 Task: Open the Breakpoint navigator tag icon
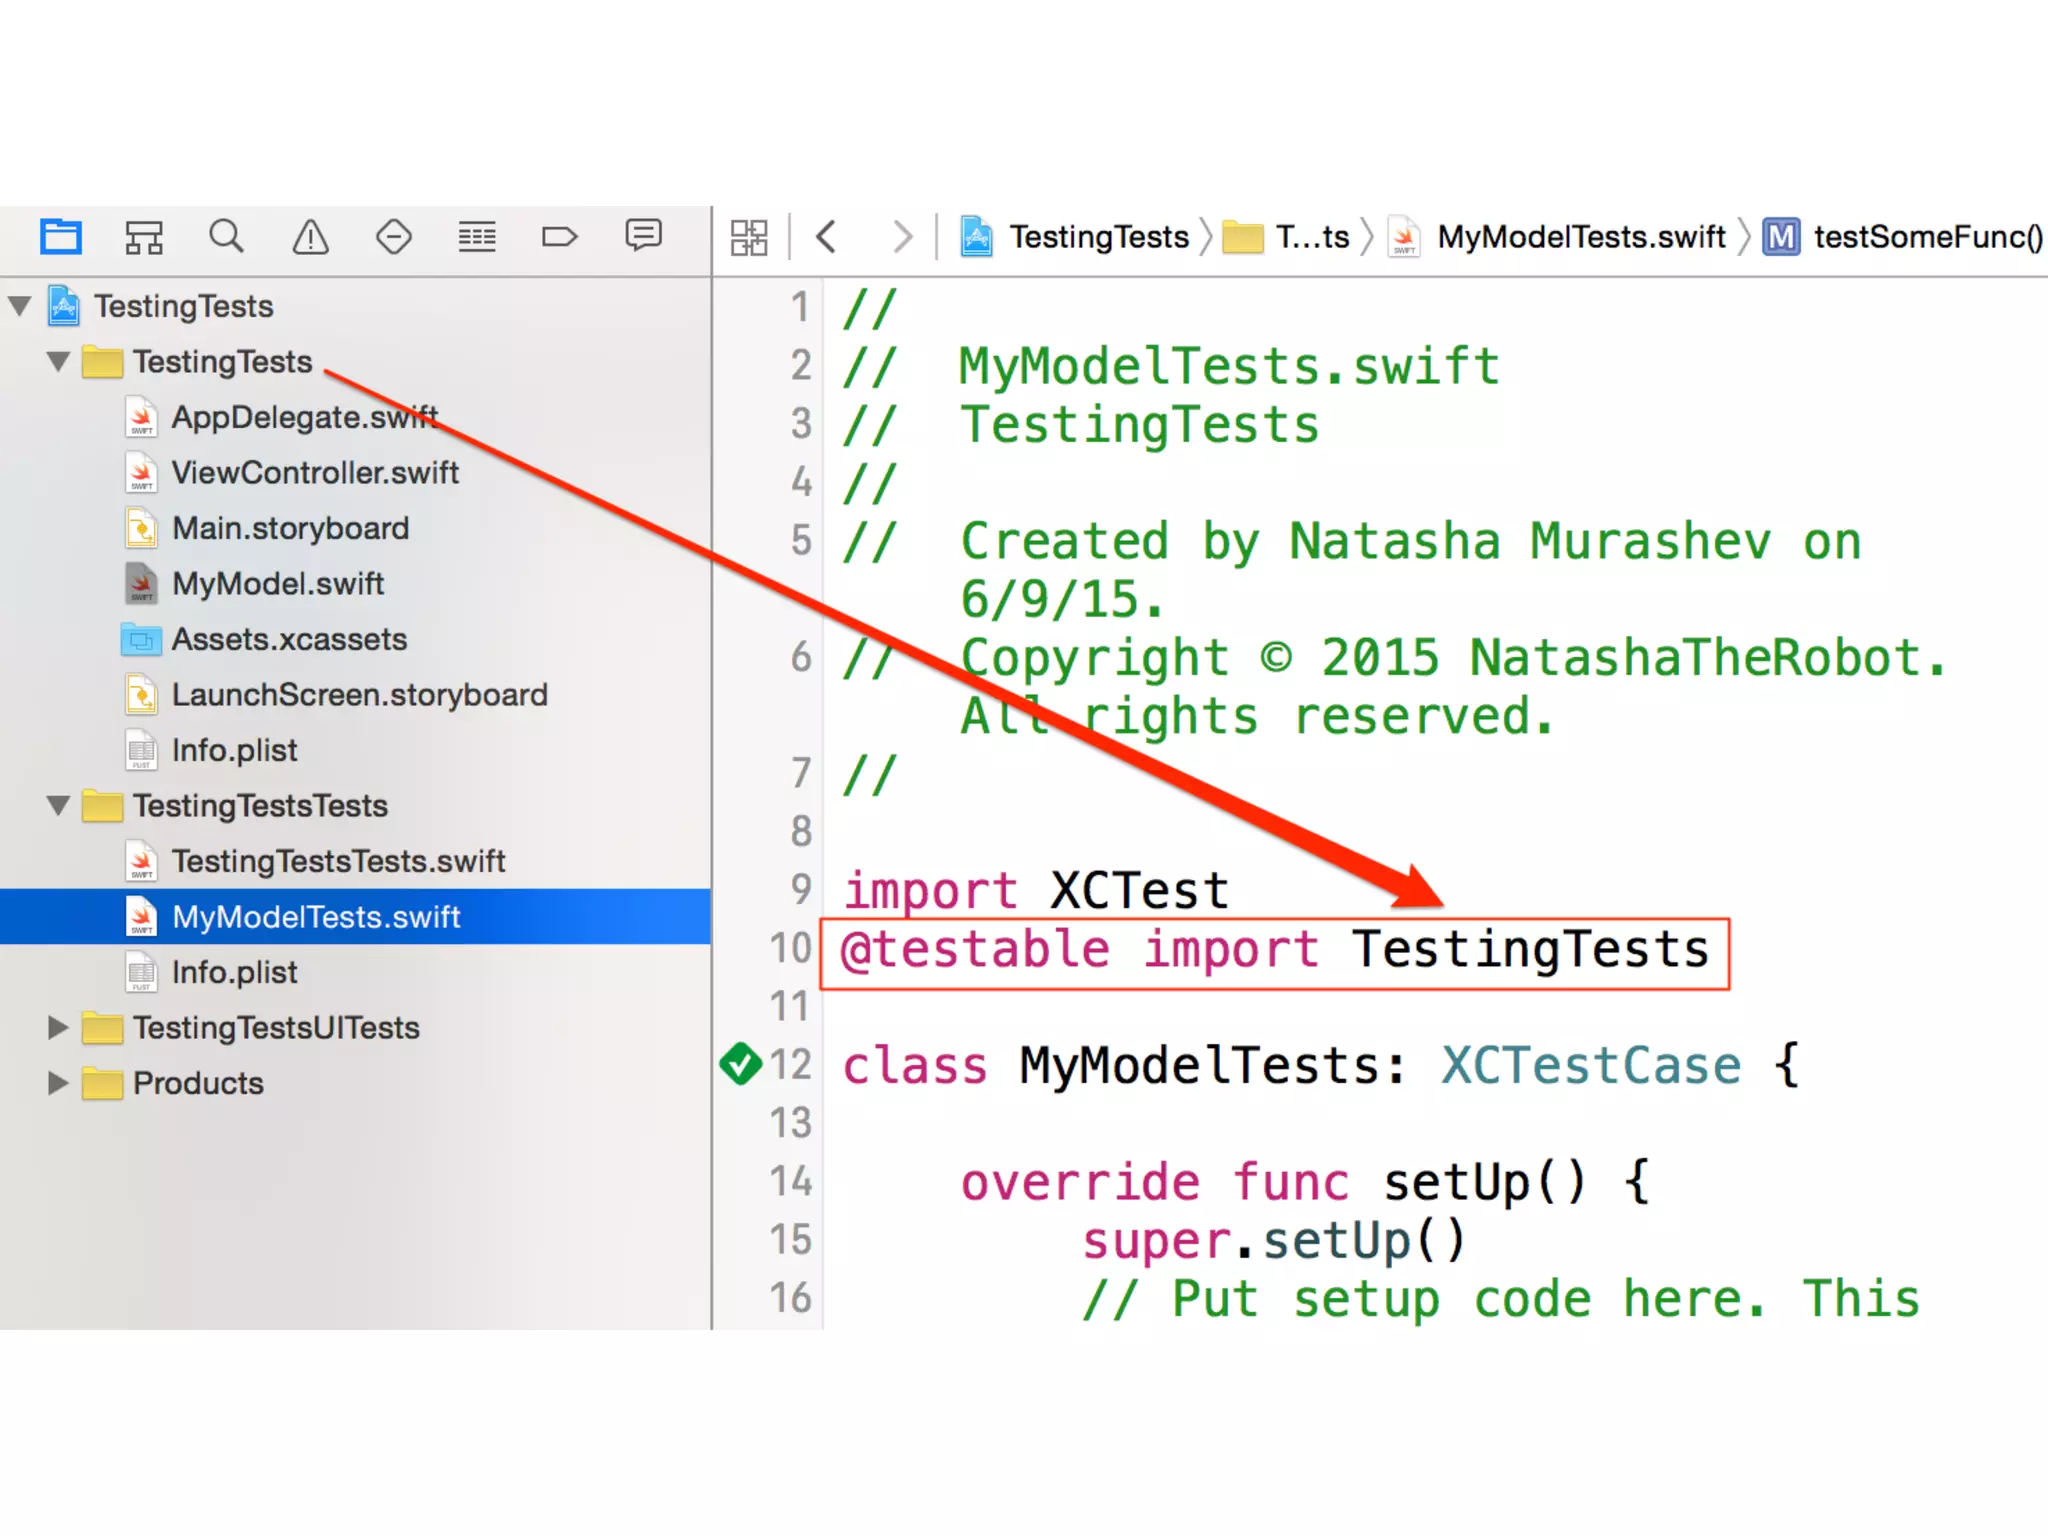pyautogui.click(x=559, y=237)
